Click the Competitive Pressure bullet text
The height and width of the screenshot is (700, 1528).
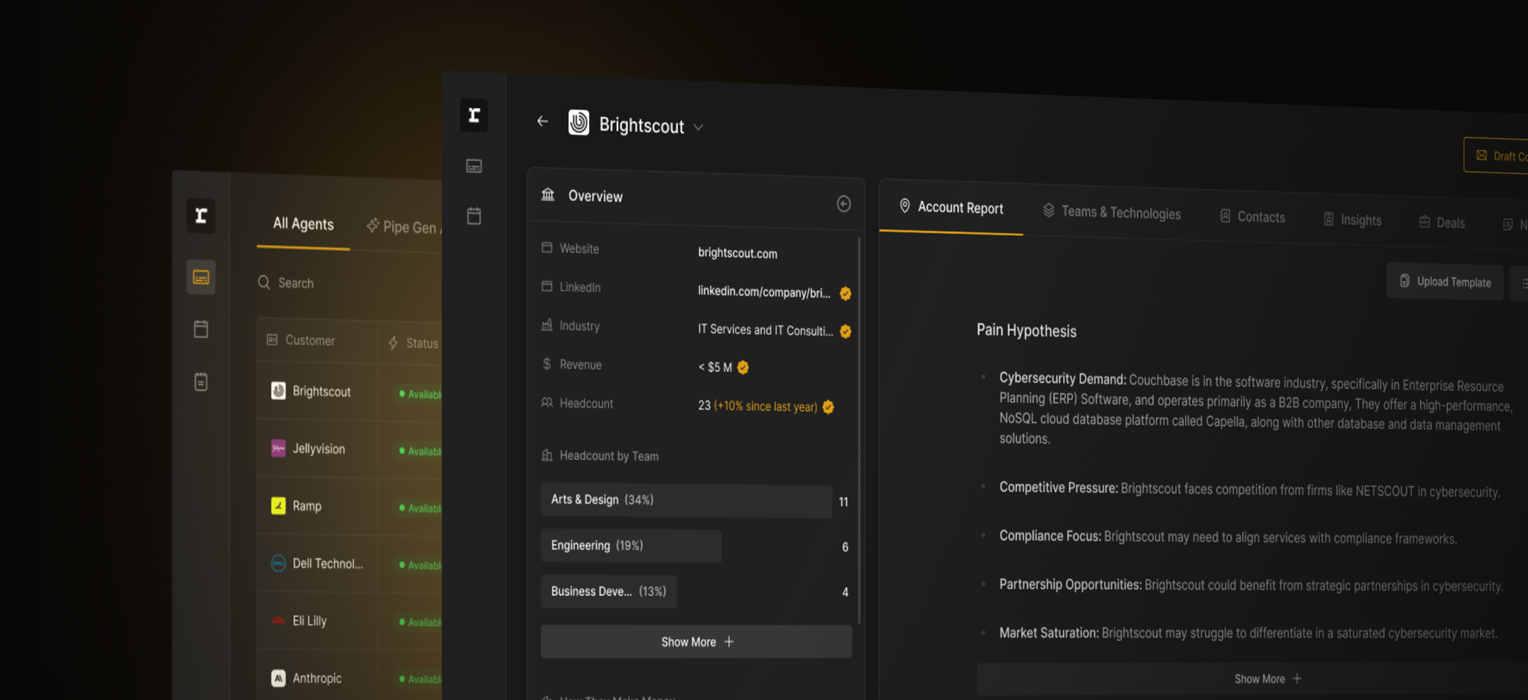[x=1249, y=489]
